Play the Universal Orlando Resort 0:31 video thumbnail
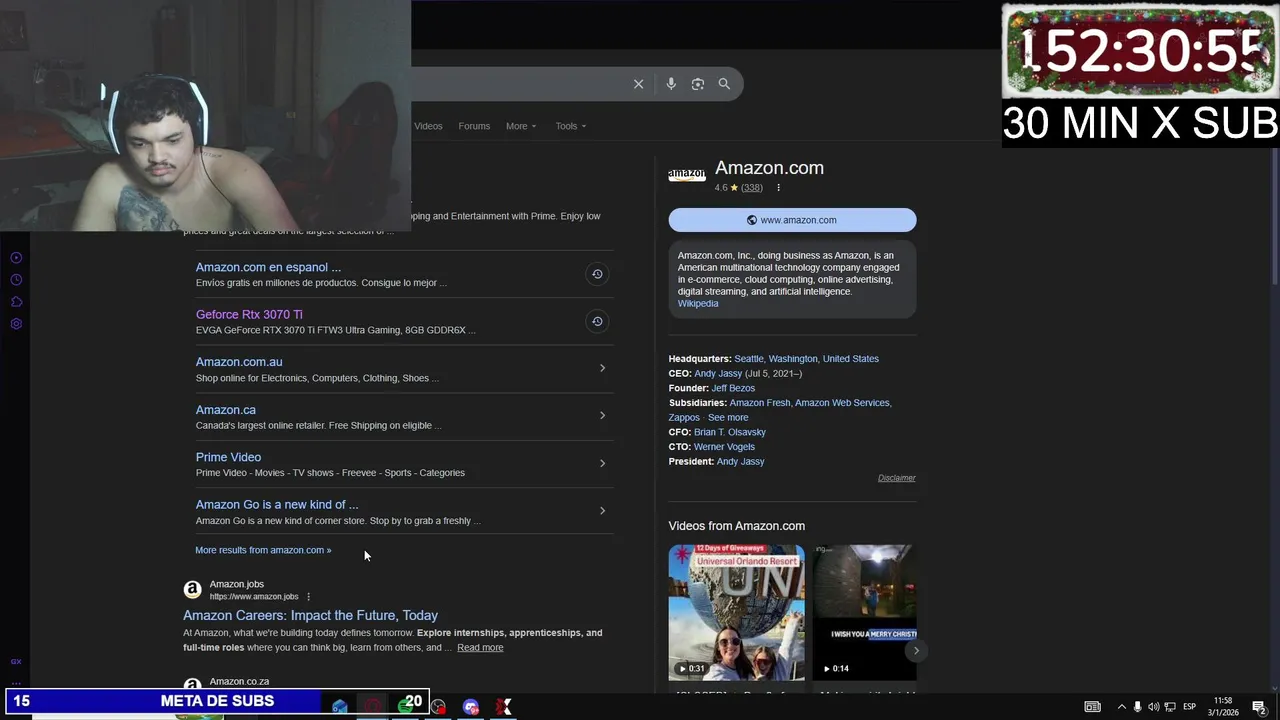Image resolution: width=1280 pixels, height=720 pixels. (x=736, y=612)
